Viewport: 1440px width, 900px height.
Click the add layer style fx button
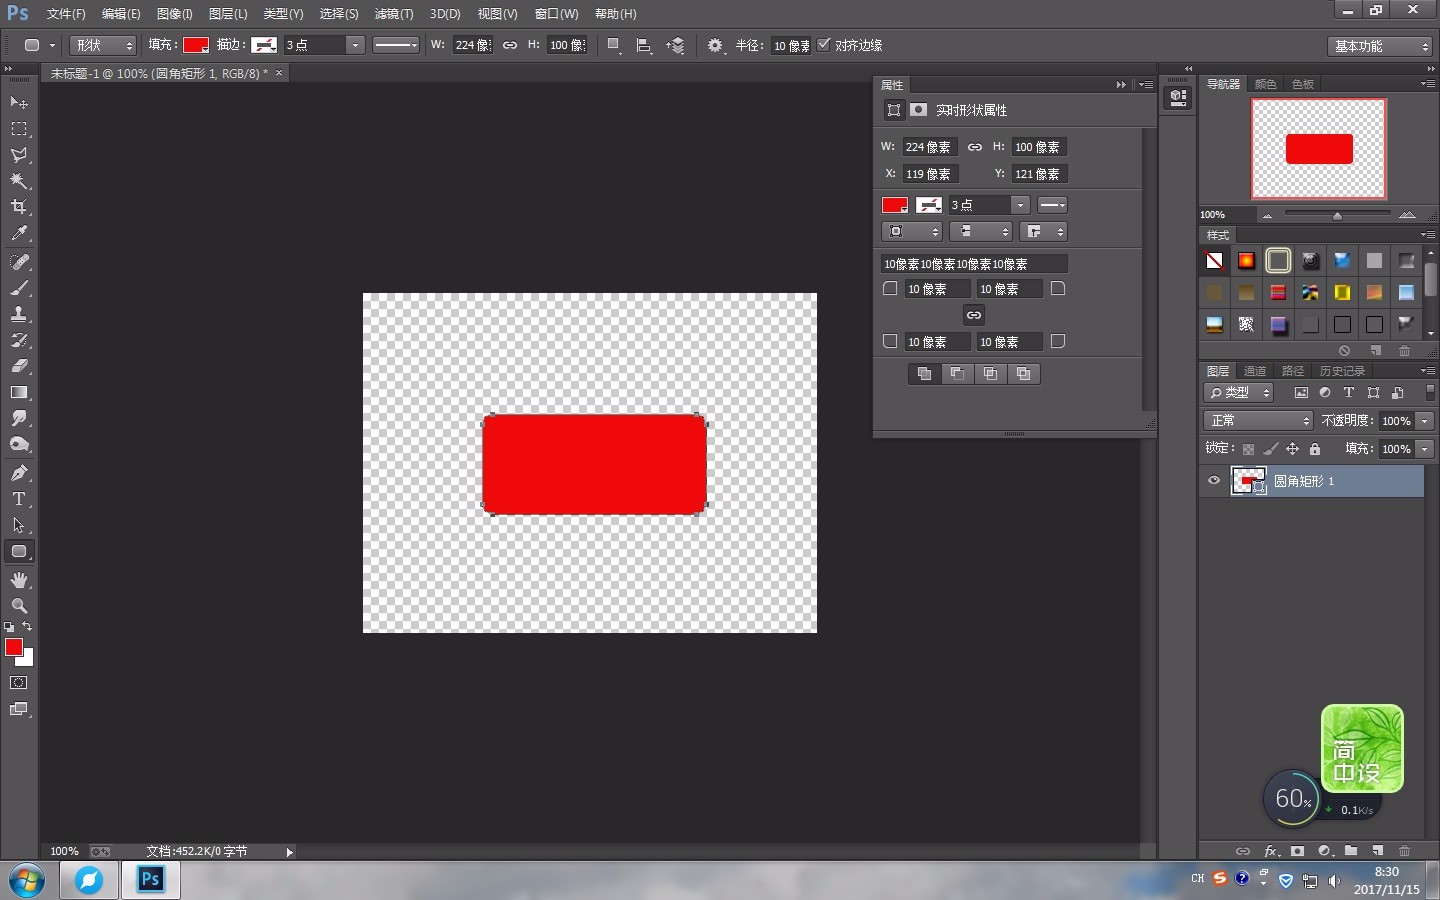[1270, 851]
